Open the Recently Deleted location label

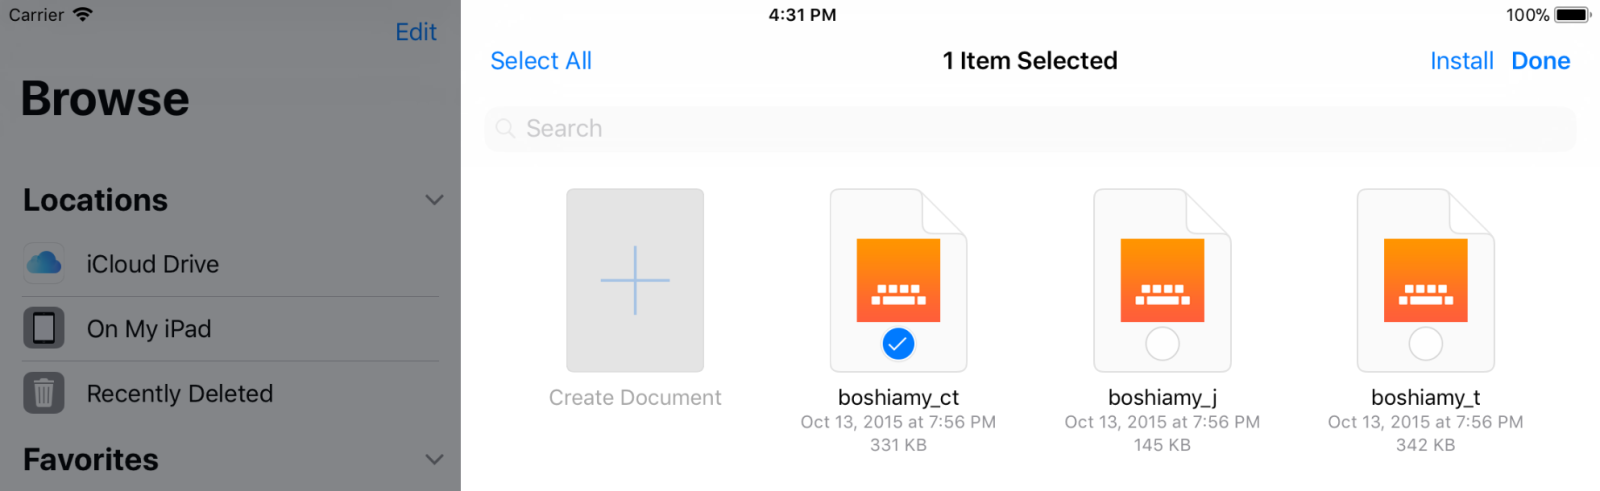tap(180, 394)
